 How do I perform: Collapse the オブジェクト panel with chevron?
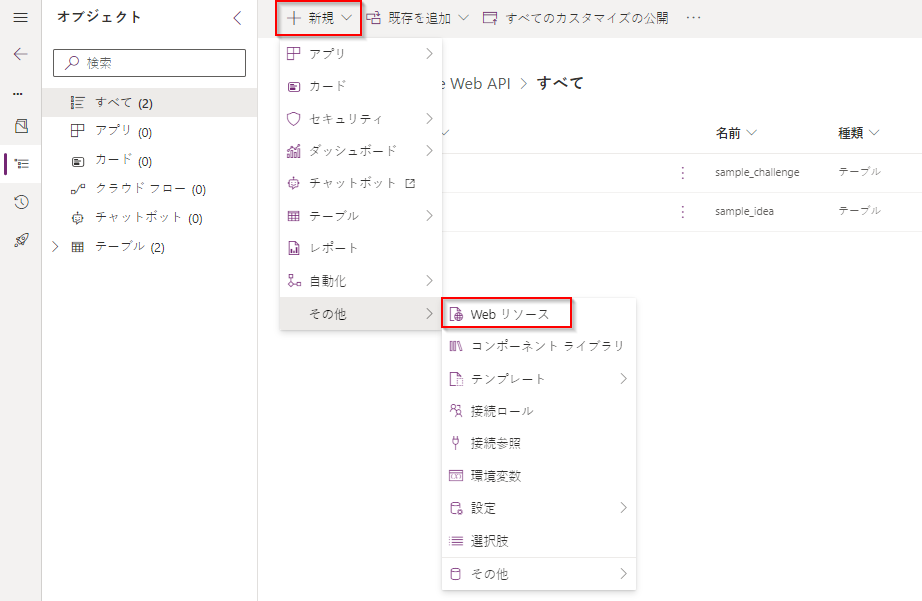[x=238, y=18]
